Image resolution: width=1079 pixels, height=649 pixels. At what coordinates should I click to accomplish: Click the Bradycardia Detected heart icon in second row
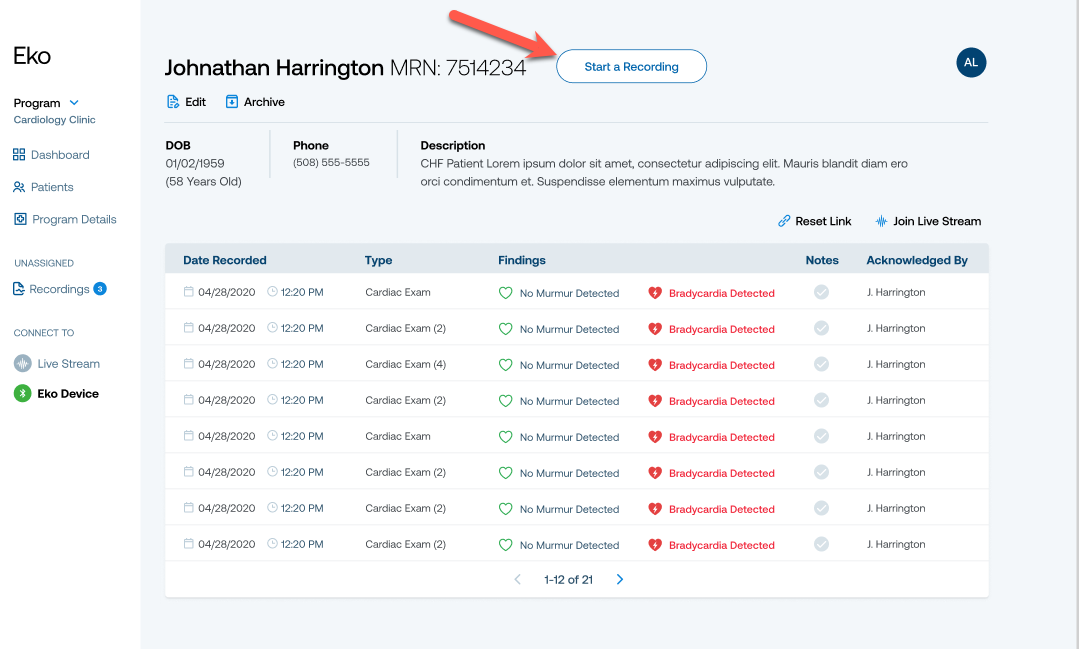(655, 329)
